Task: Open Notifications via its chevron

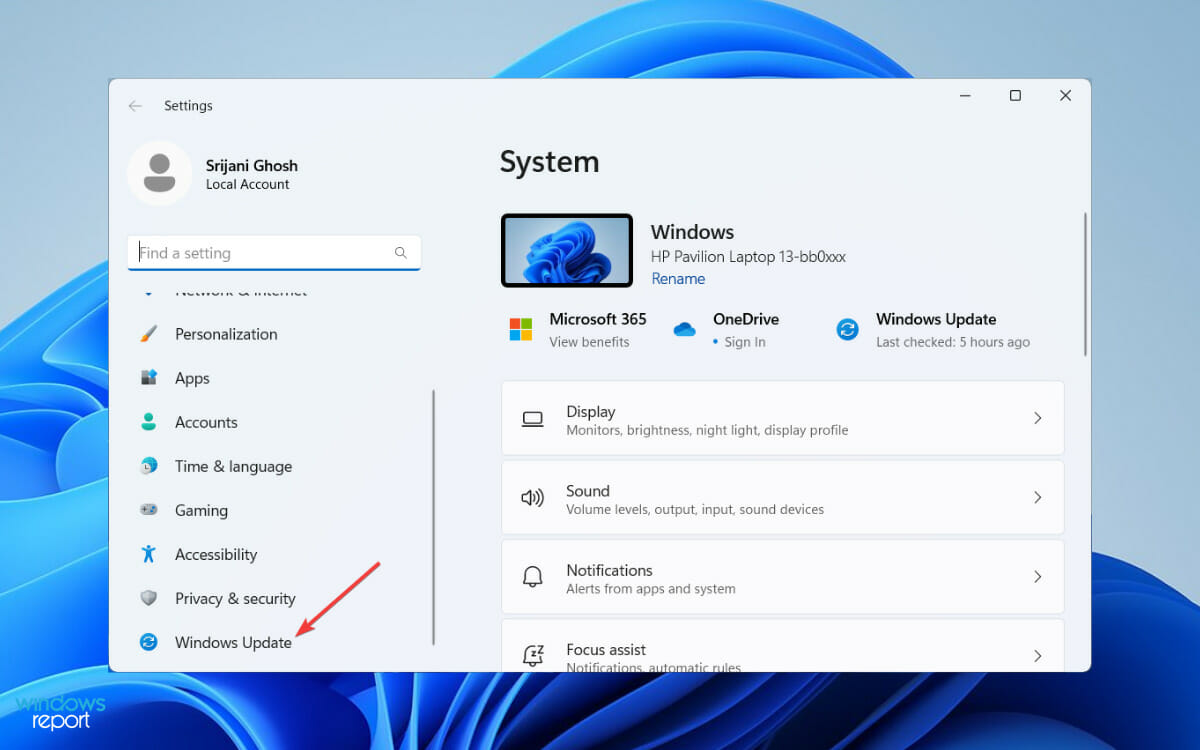Action: pos(1037,577)
